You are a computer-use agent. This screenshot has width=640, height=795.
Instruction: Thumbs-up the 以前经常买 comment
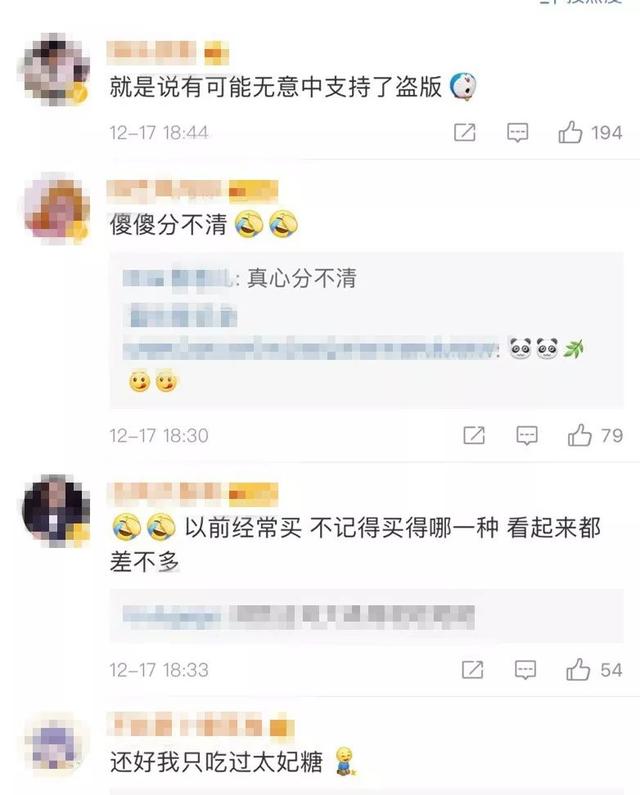(578, 669)
